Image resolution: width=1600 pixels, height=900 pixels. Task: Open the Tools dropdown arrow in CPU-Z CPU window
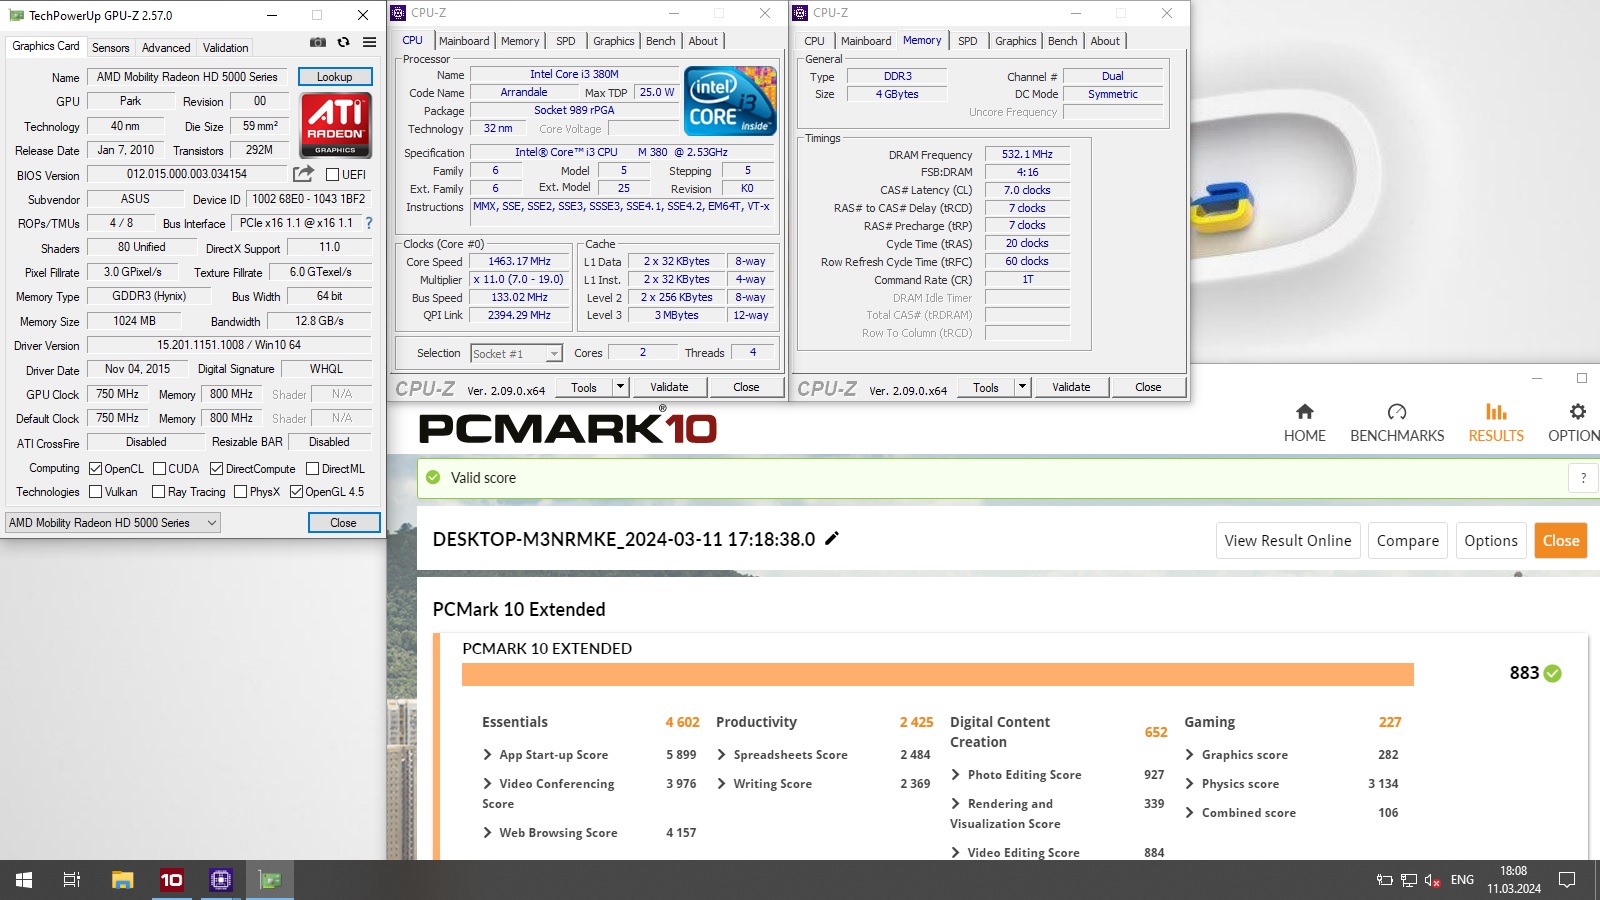point(620,387)
